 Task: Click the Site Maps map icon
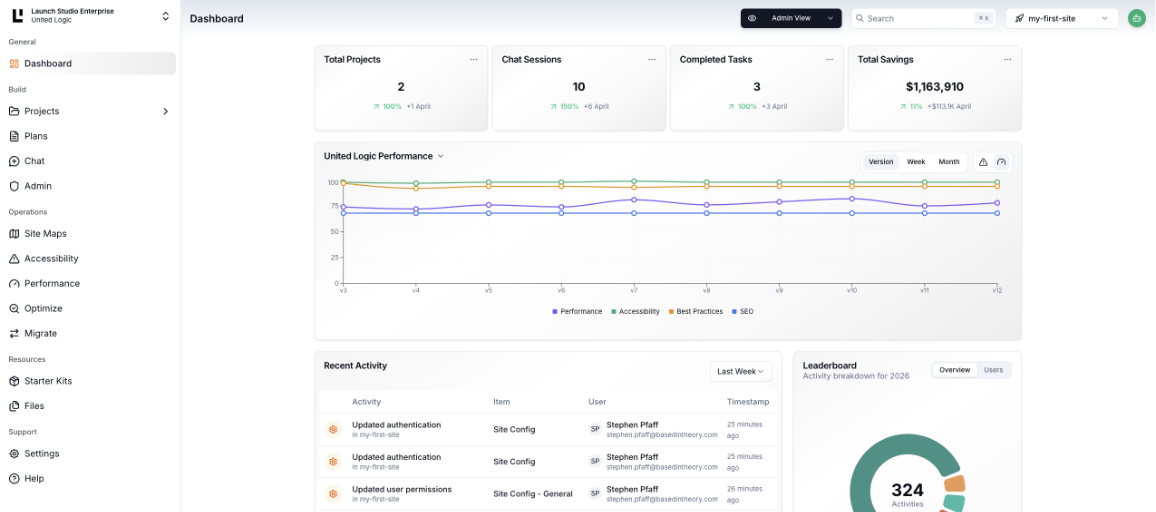14,234
